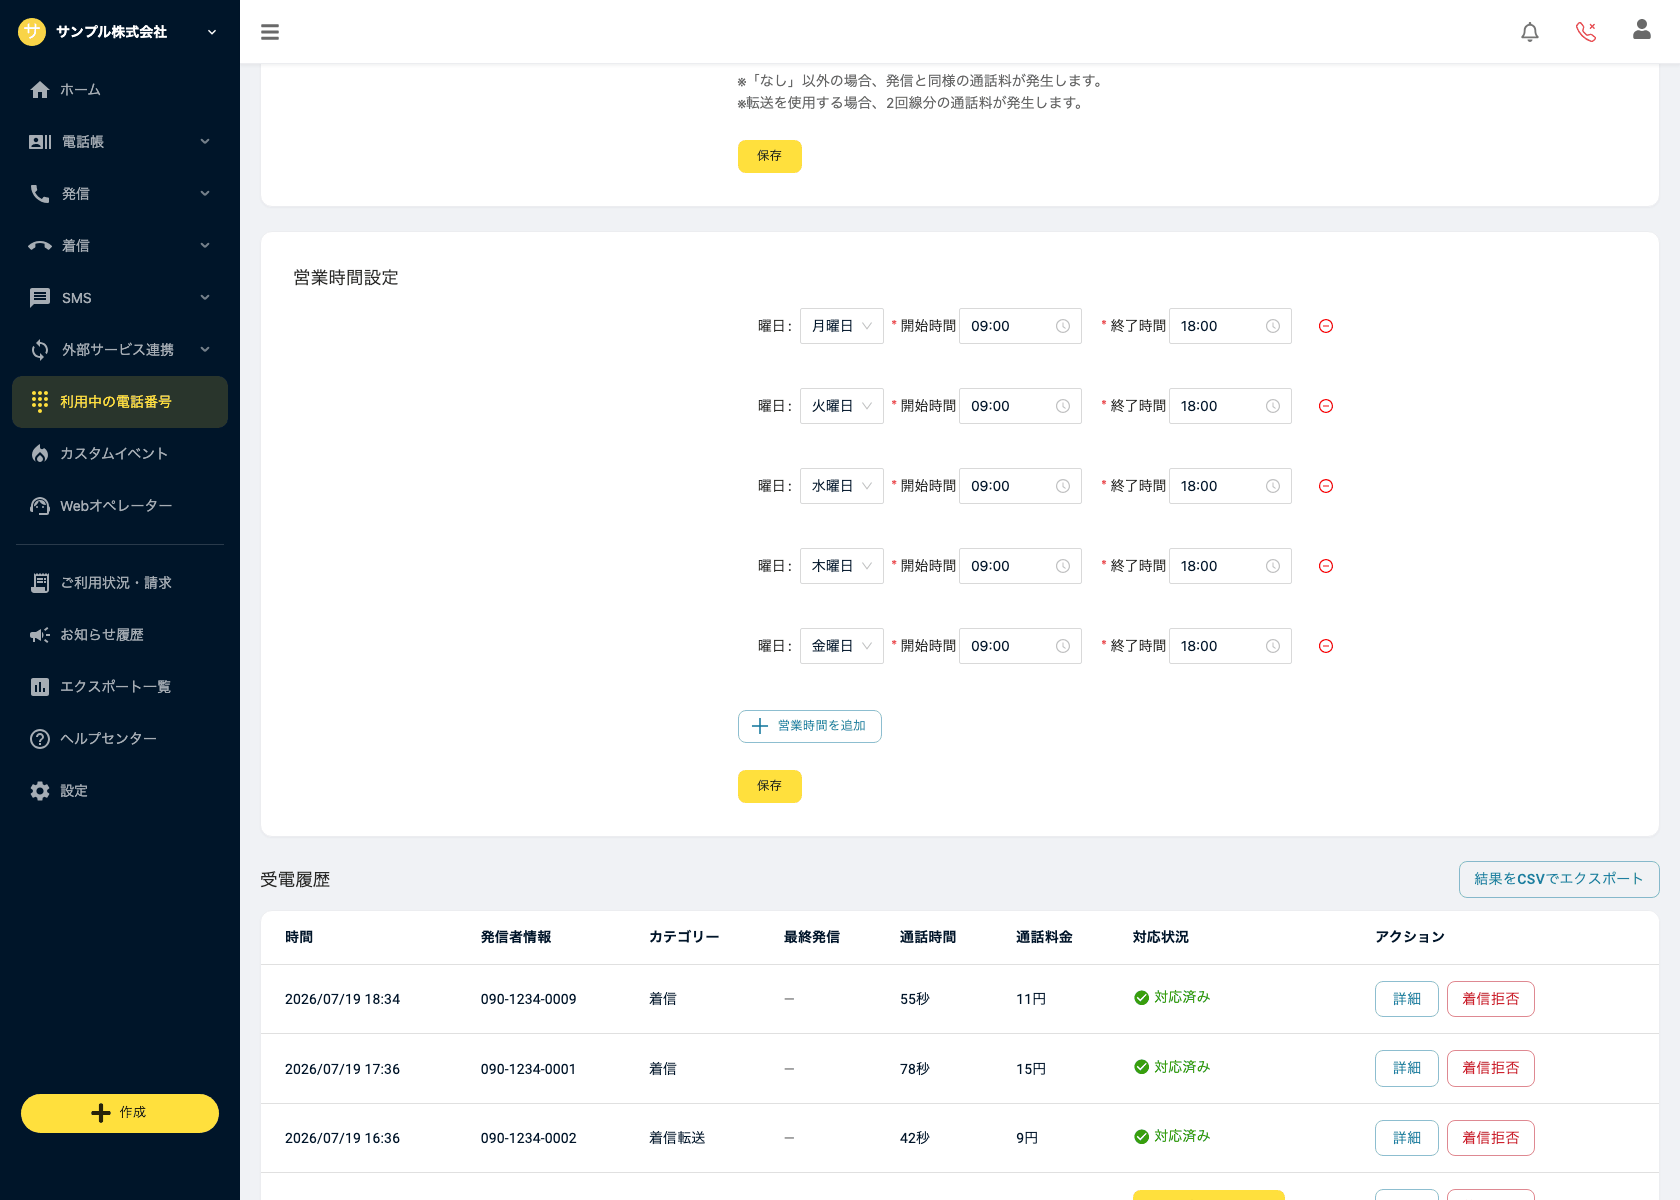Remove the 月曜日 business hours row

pyautogui.click(x=1326, y=326)
